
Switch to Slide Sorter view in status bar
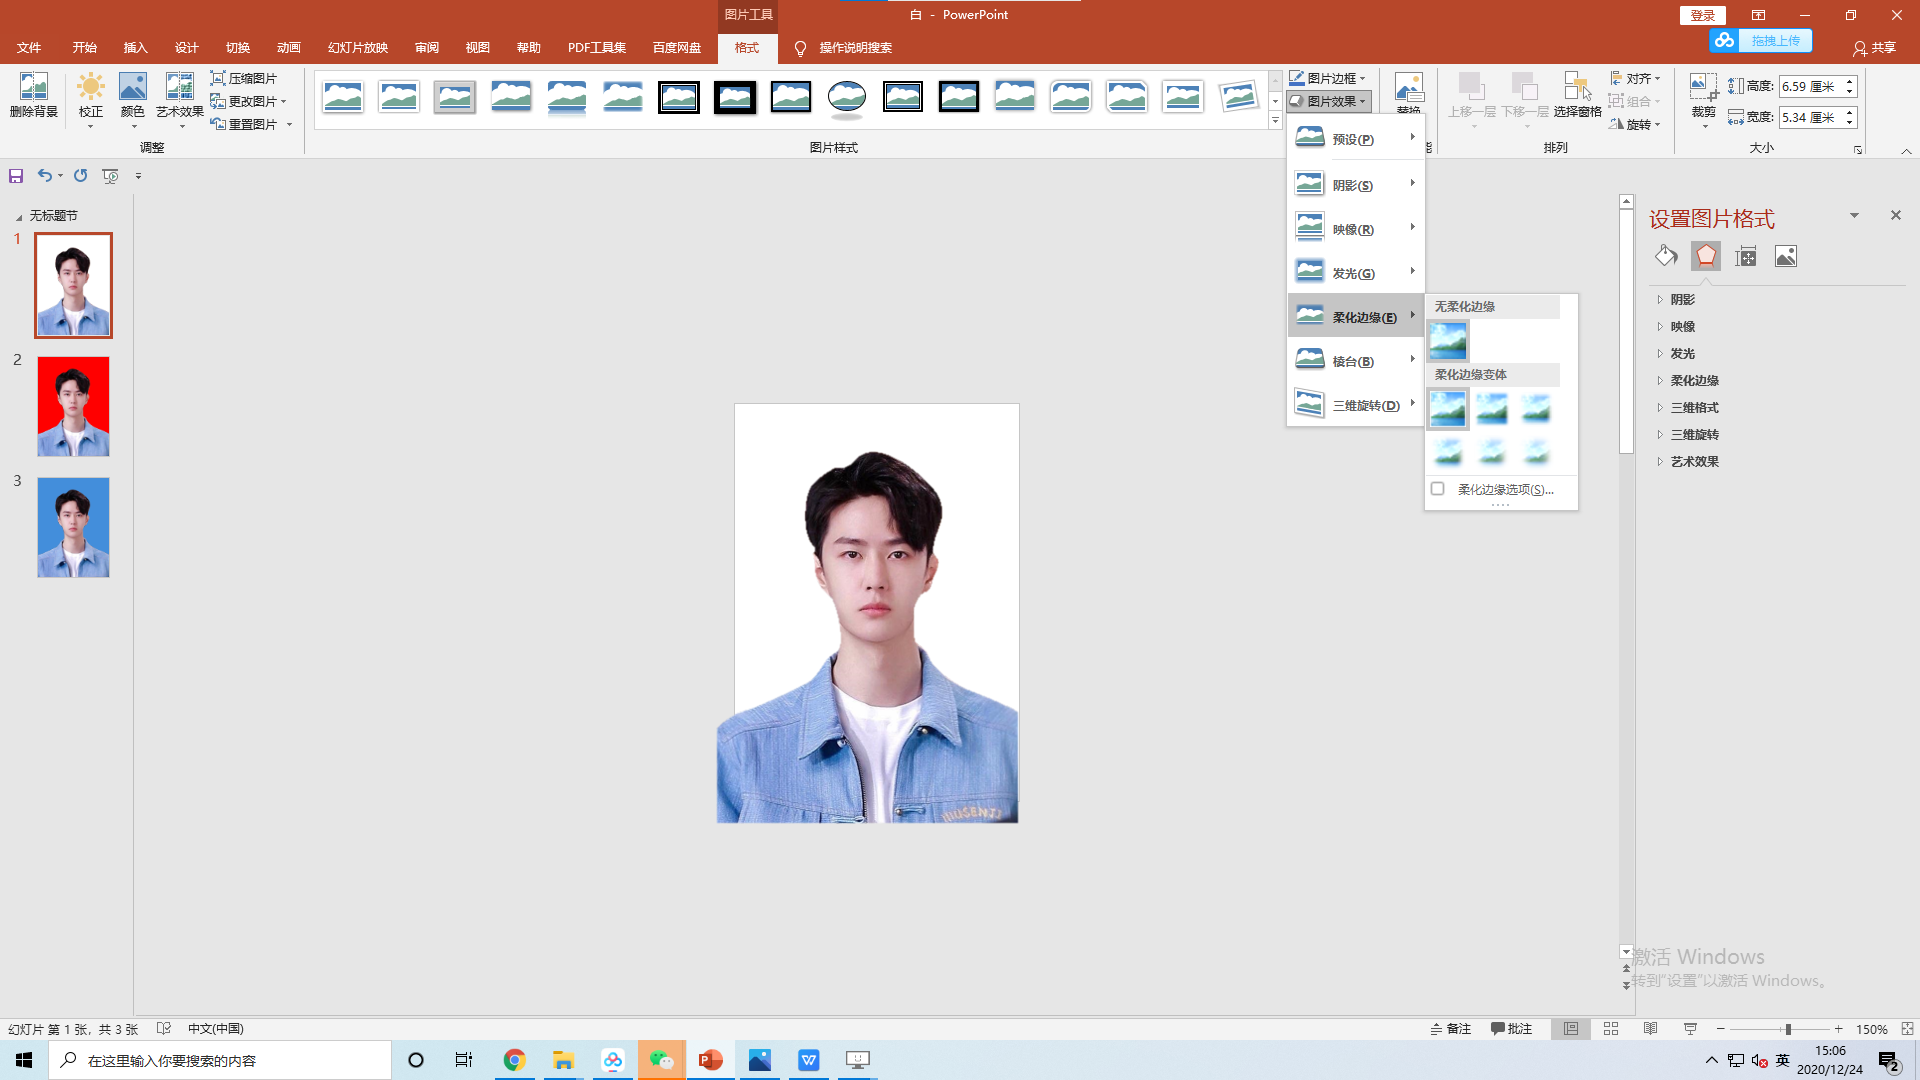coord(1610,1029)
